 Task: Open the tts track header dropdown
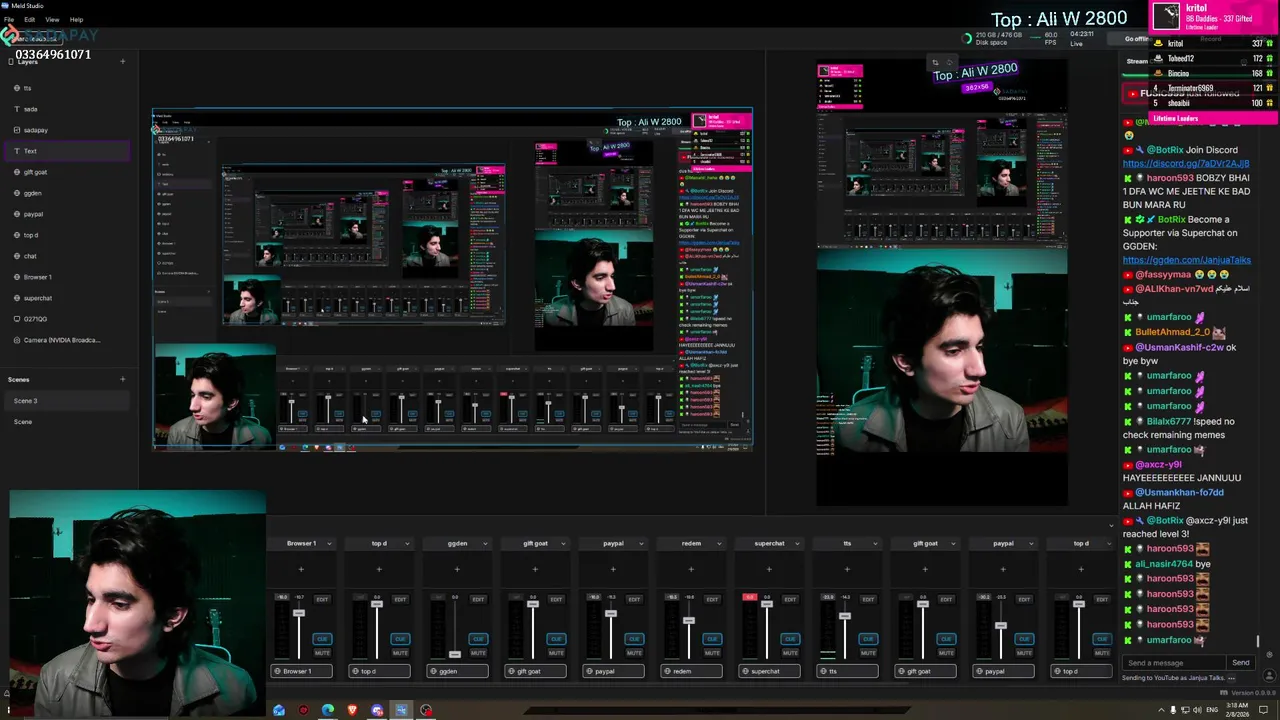875,544
